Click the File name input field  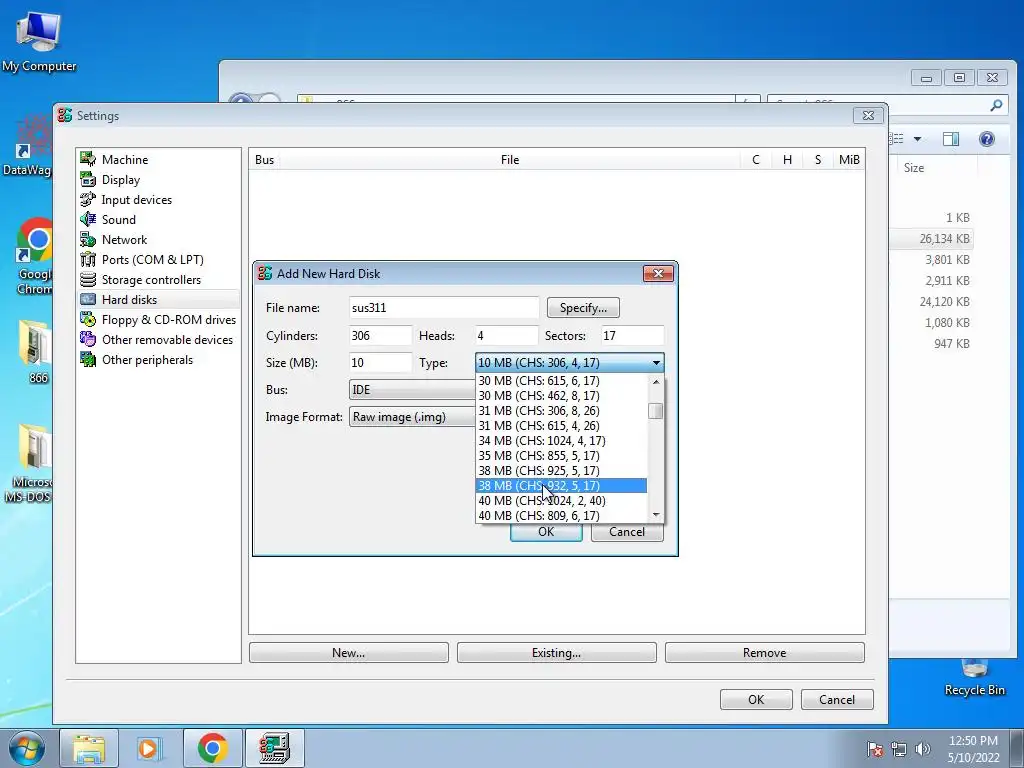click(x=444, y=308)
